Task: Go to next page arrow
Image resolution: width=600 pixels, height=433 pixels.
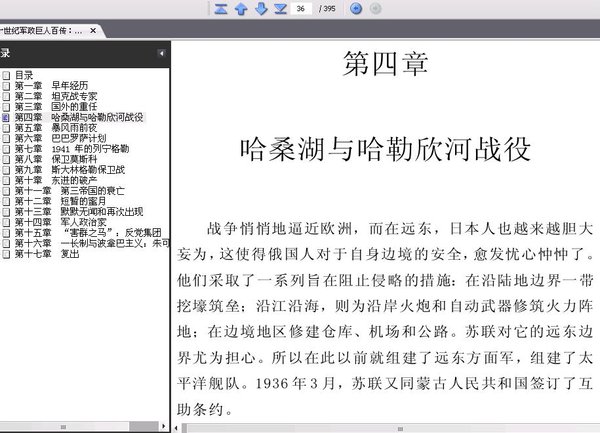Action: [261, 8]
